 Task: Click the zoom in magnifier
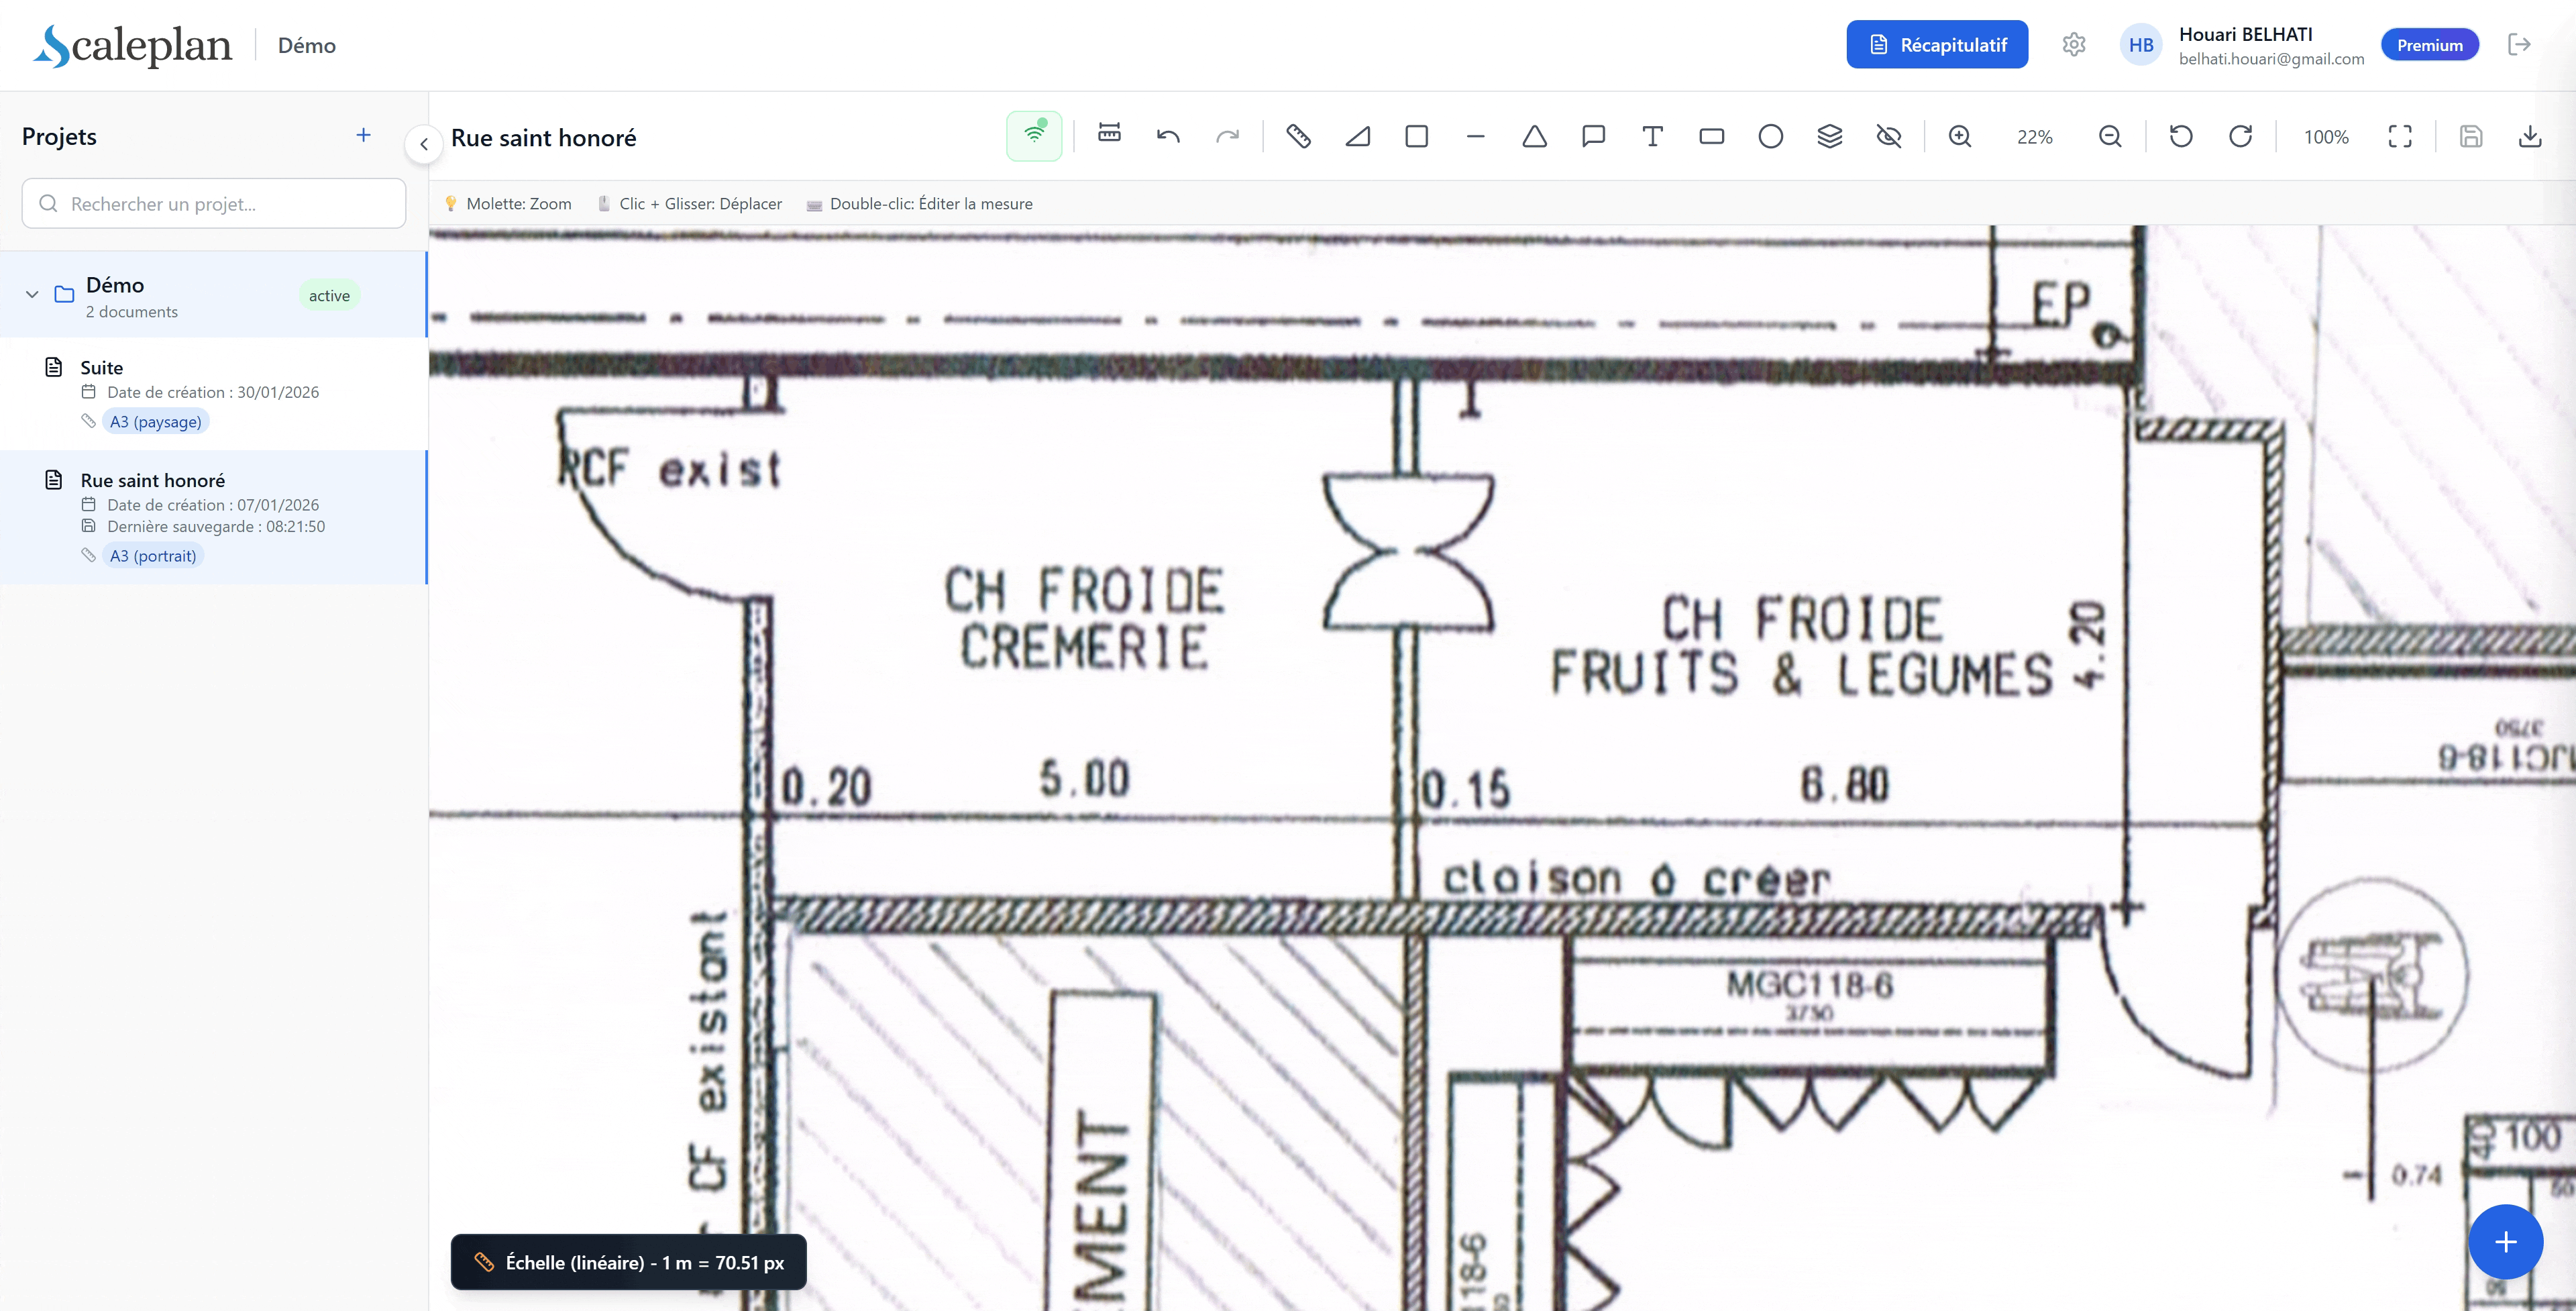(1960, 136)
